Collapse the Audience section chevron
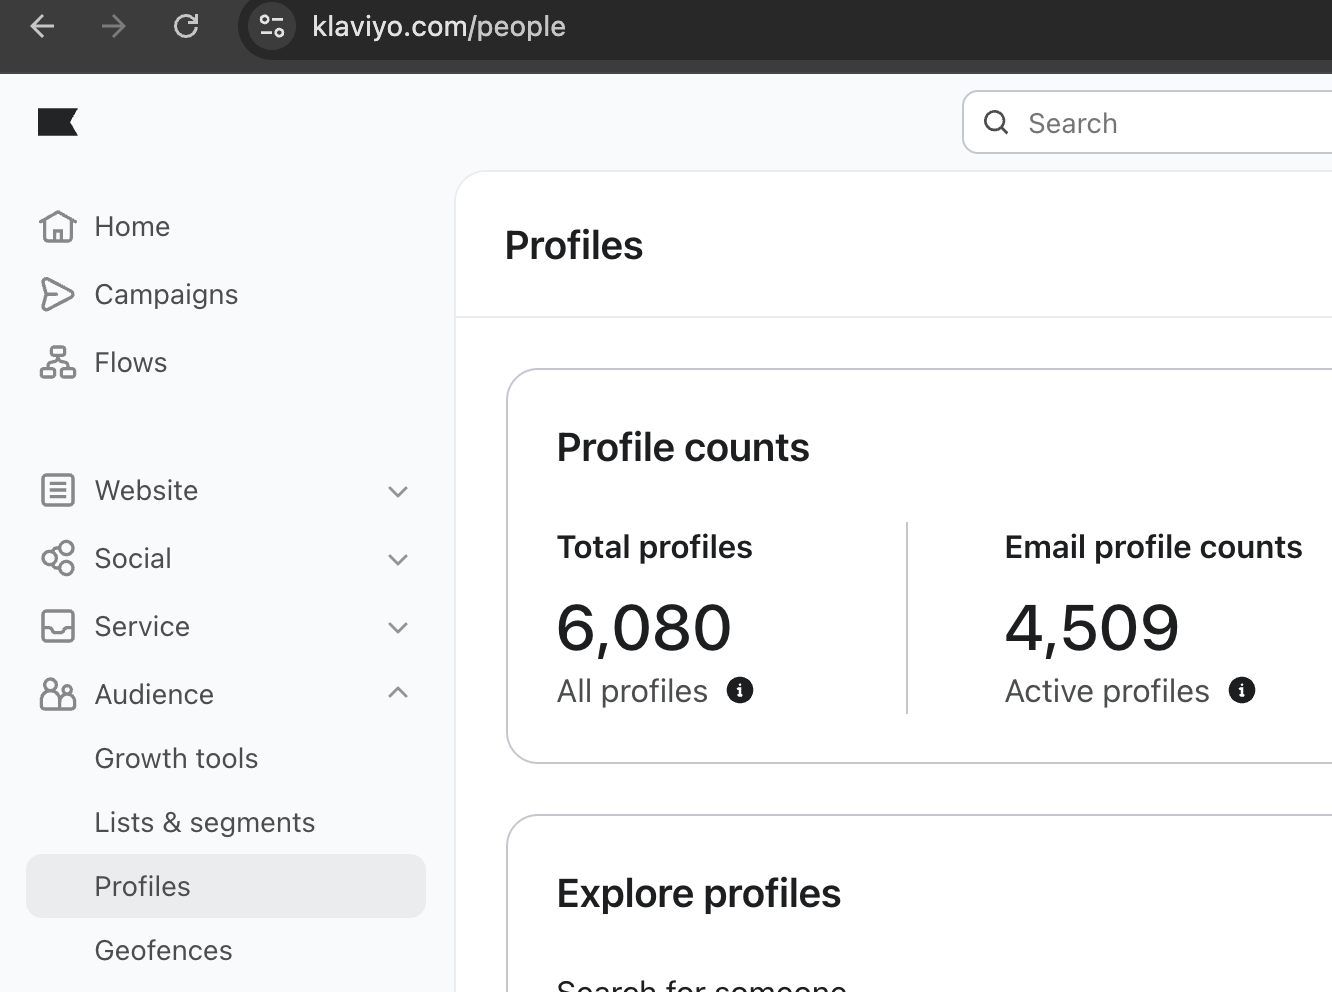 pyautogui.click(x=398, y=693)
